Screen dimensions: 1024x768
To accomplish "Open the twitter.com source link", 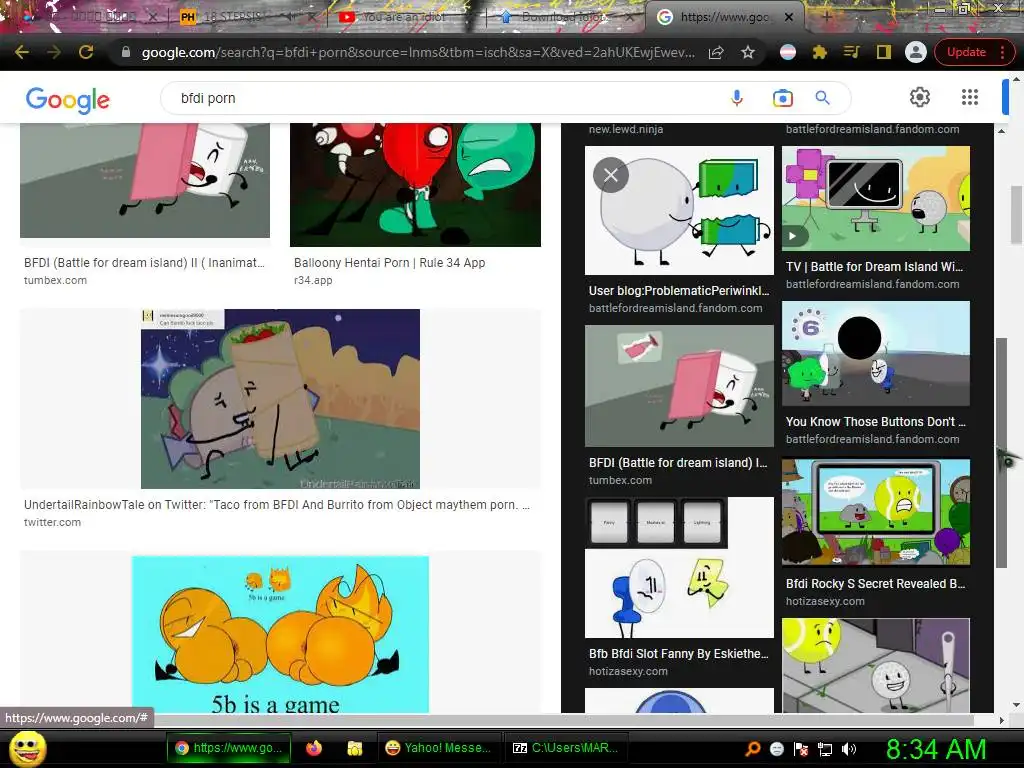I will pyautogui.click(x=52, y=522).
